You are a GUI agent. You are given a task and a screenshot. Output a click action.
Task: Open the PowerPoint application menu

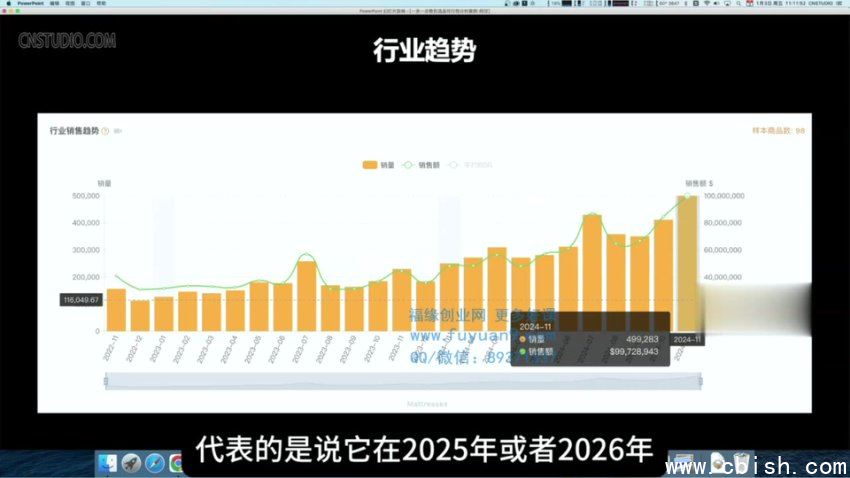(30, 4)
